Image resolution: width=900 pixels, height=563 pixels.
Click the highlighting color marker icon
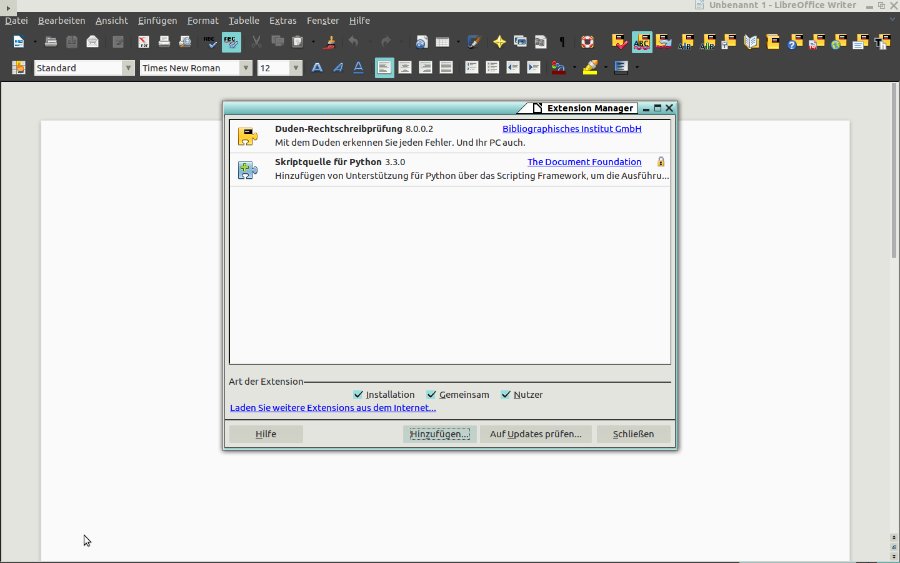click(590, 68)
